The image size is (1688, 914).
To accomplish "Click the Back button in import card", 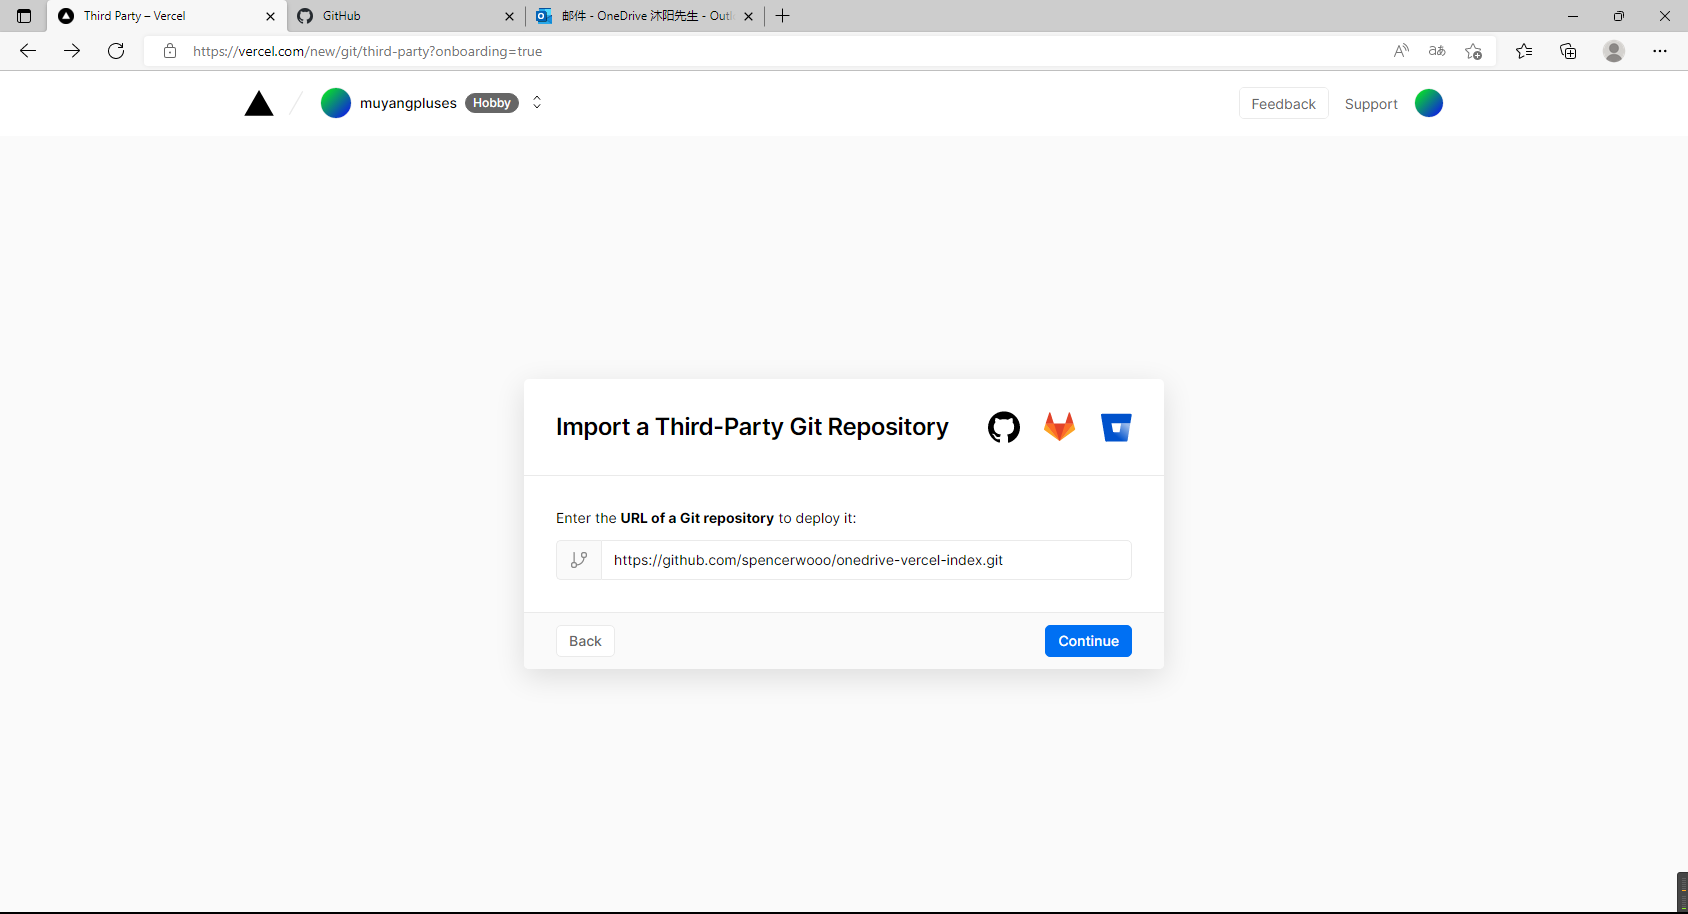I will 585,641.
